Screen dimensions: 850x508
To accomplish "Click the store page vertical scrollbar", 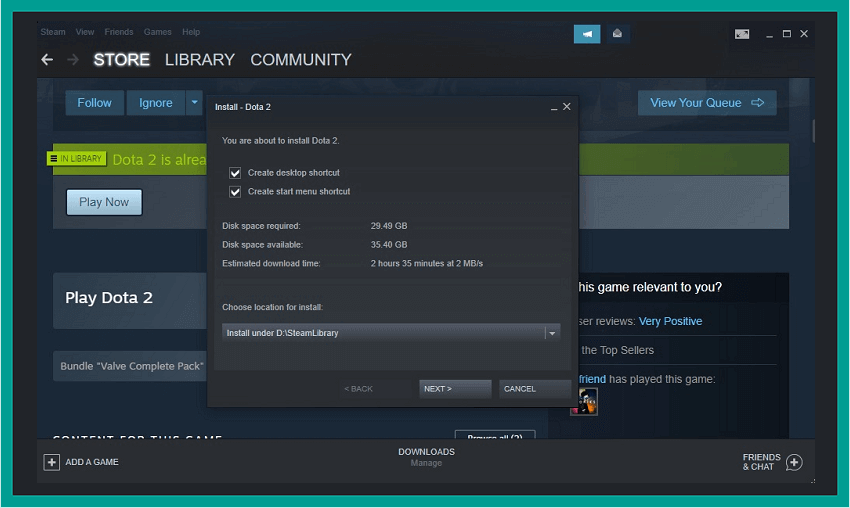I will [x=813, y=131].
